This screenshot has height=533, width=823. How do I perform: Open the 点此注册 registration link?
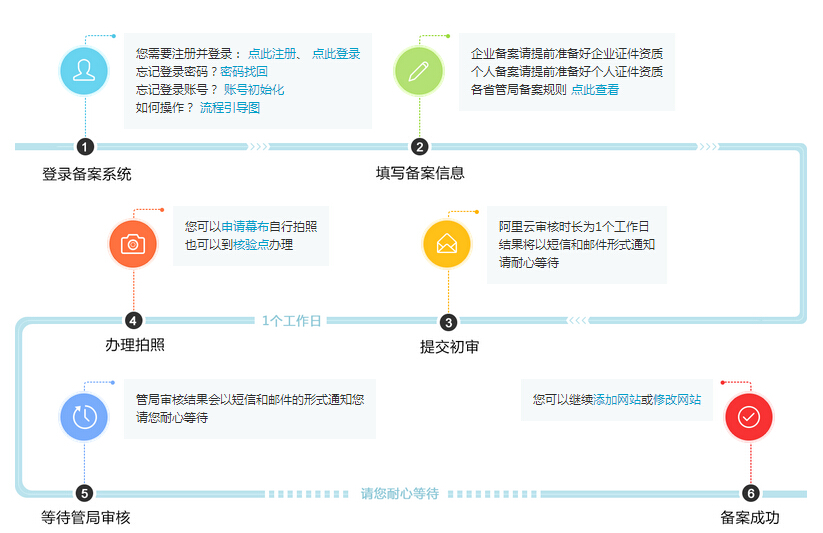coord(272,54)
